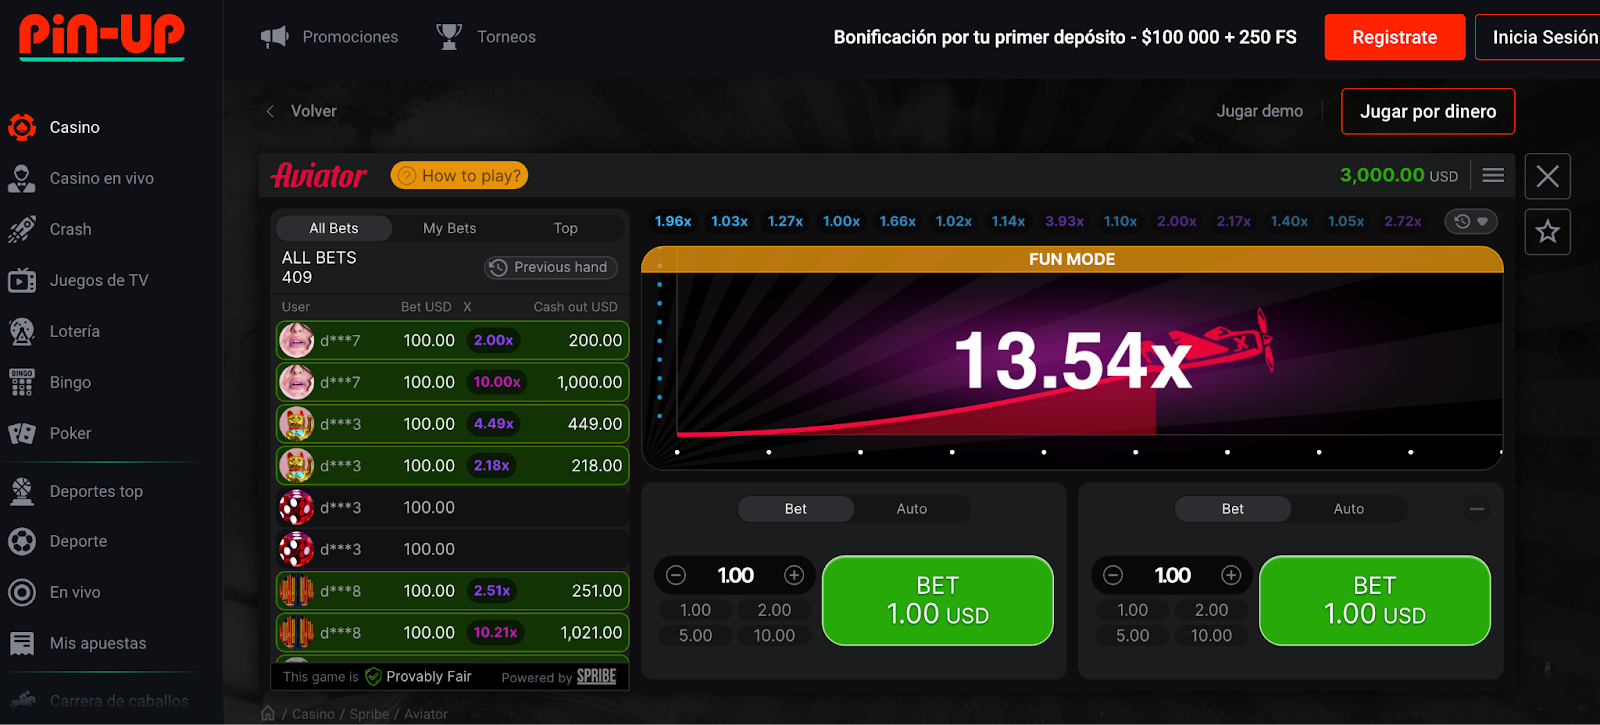
Task: Open the Aviator hamburger menu
Action: click(1493, 175)
